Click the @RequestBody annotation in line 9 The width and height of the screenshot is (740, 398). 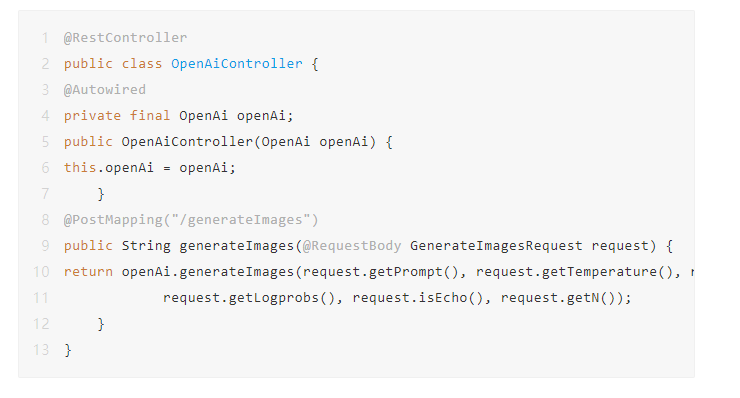352,246
